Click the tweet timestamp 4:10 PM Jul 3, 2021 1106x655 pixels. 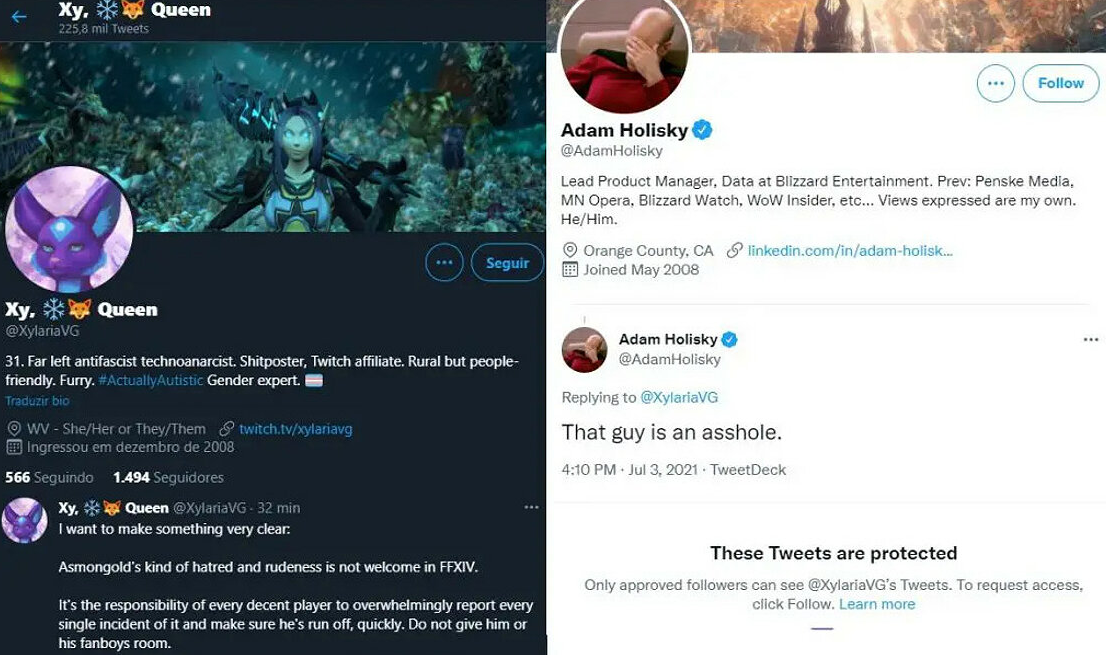pos(630,469)
